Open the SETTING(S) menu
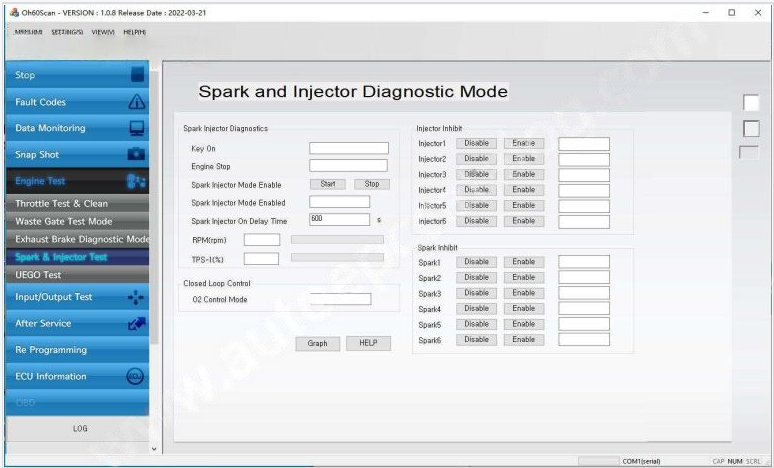774x468 pixels. pyautogui.click(x=68, y=32)
